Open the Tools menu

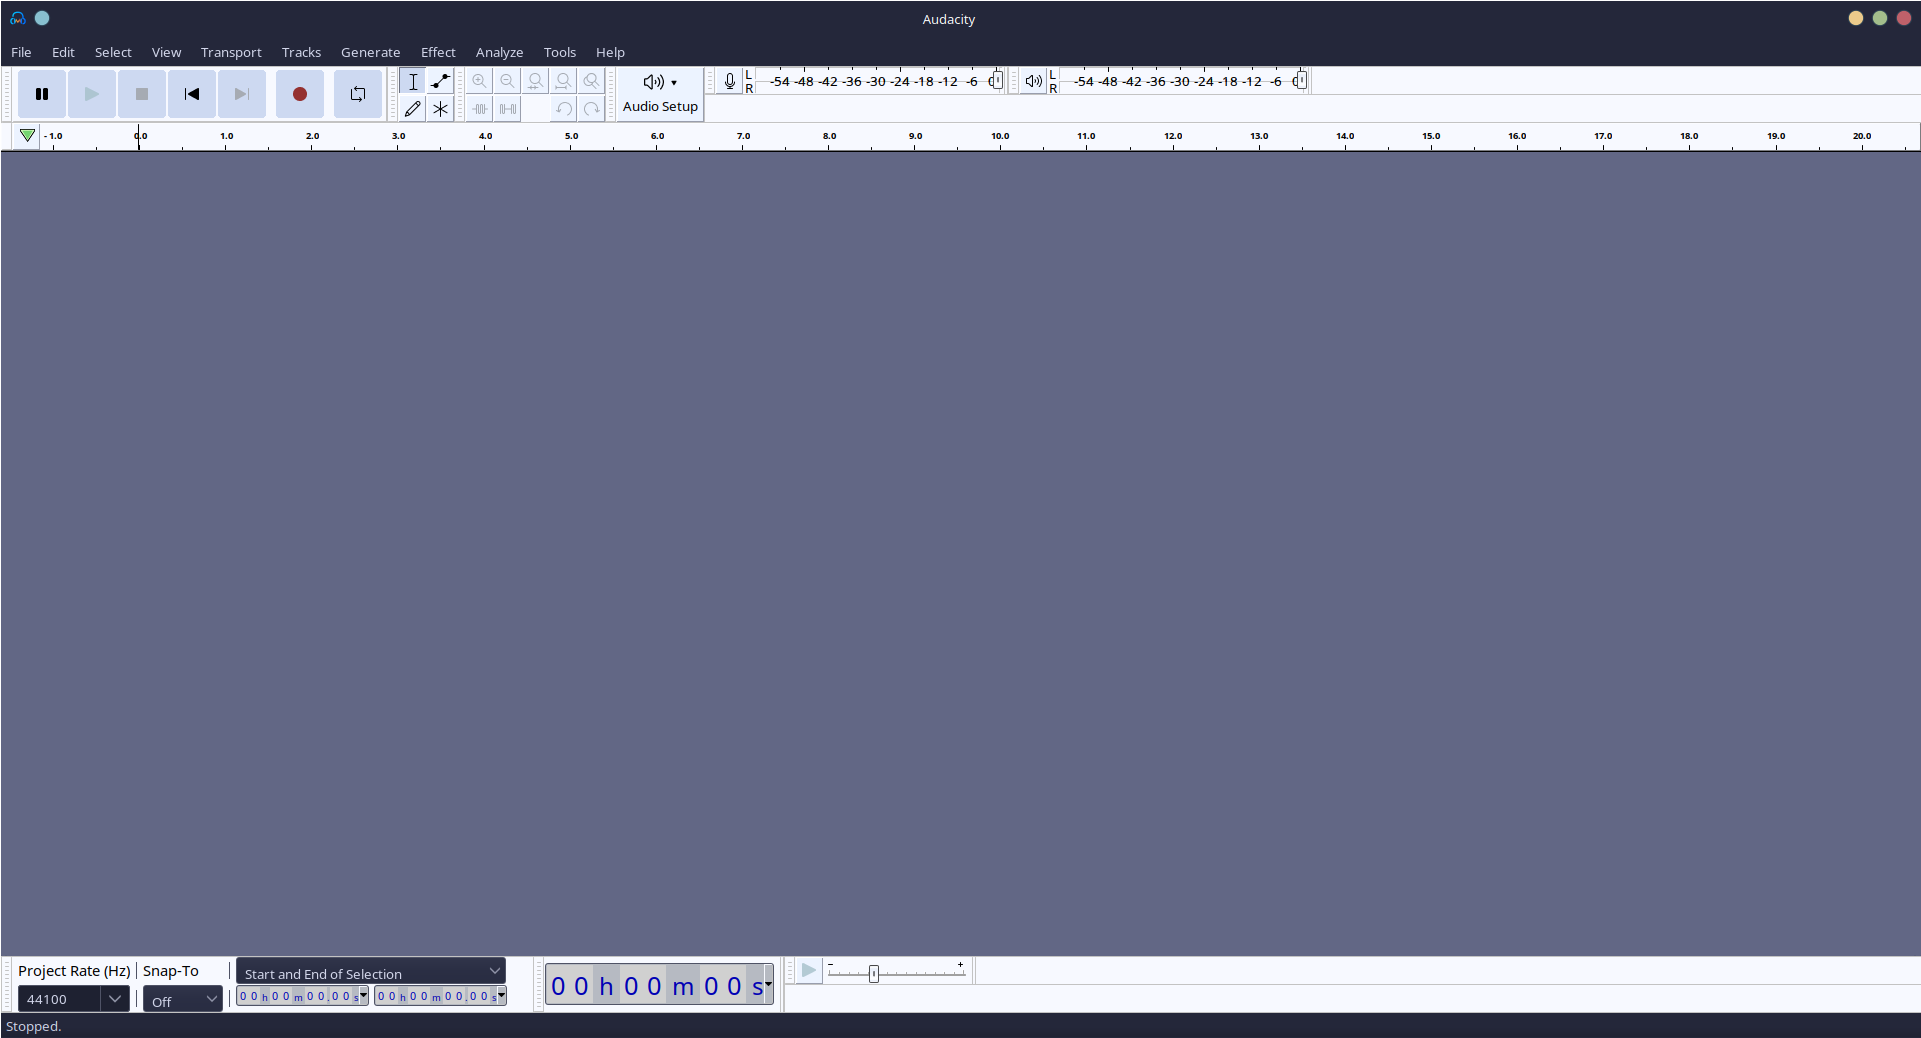[560, 52]
